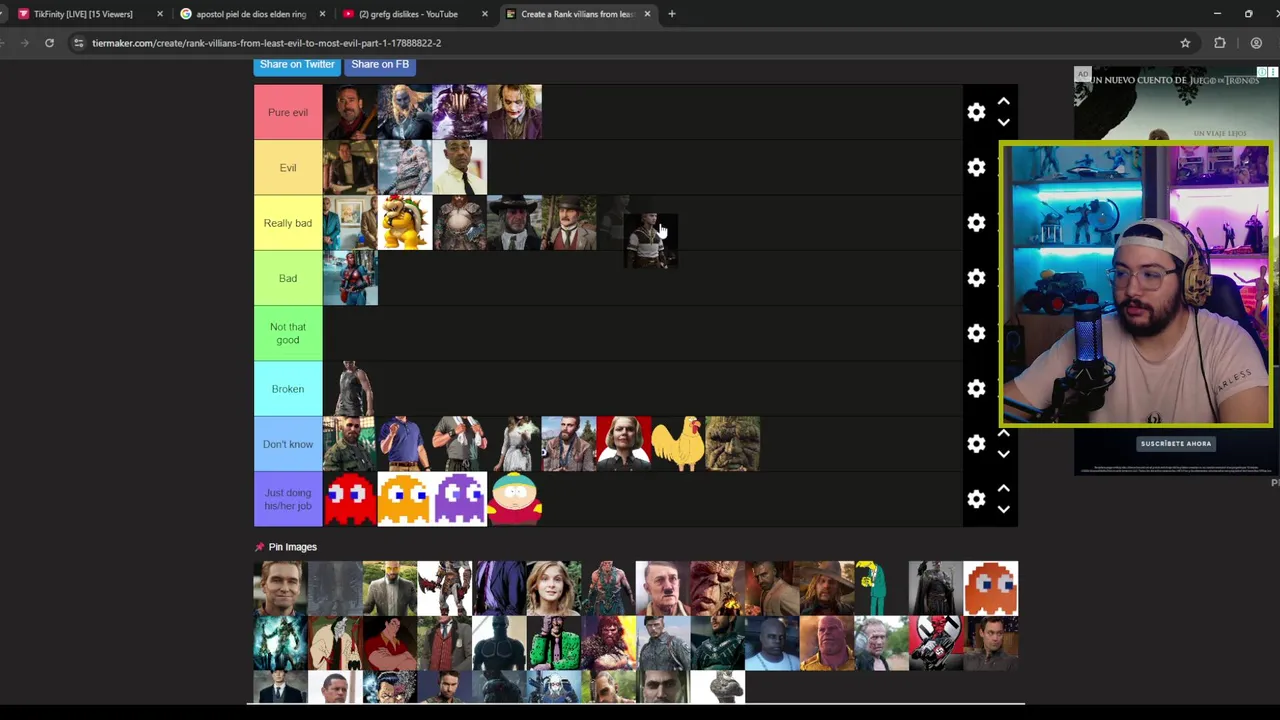
Task: Move Just doing his/her job row up
Action: point(1003,488)
